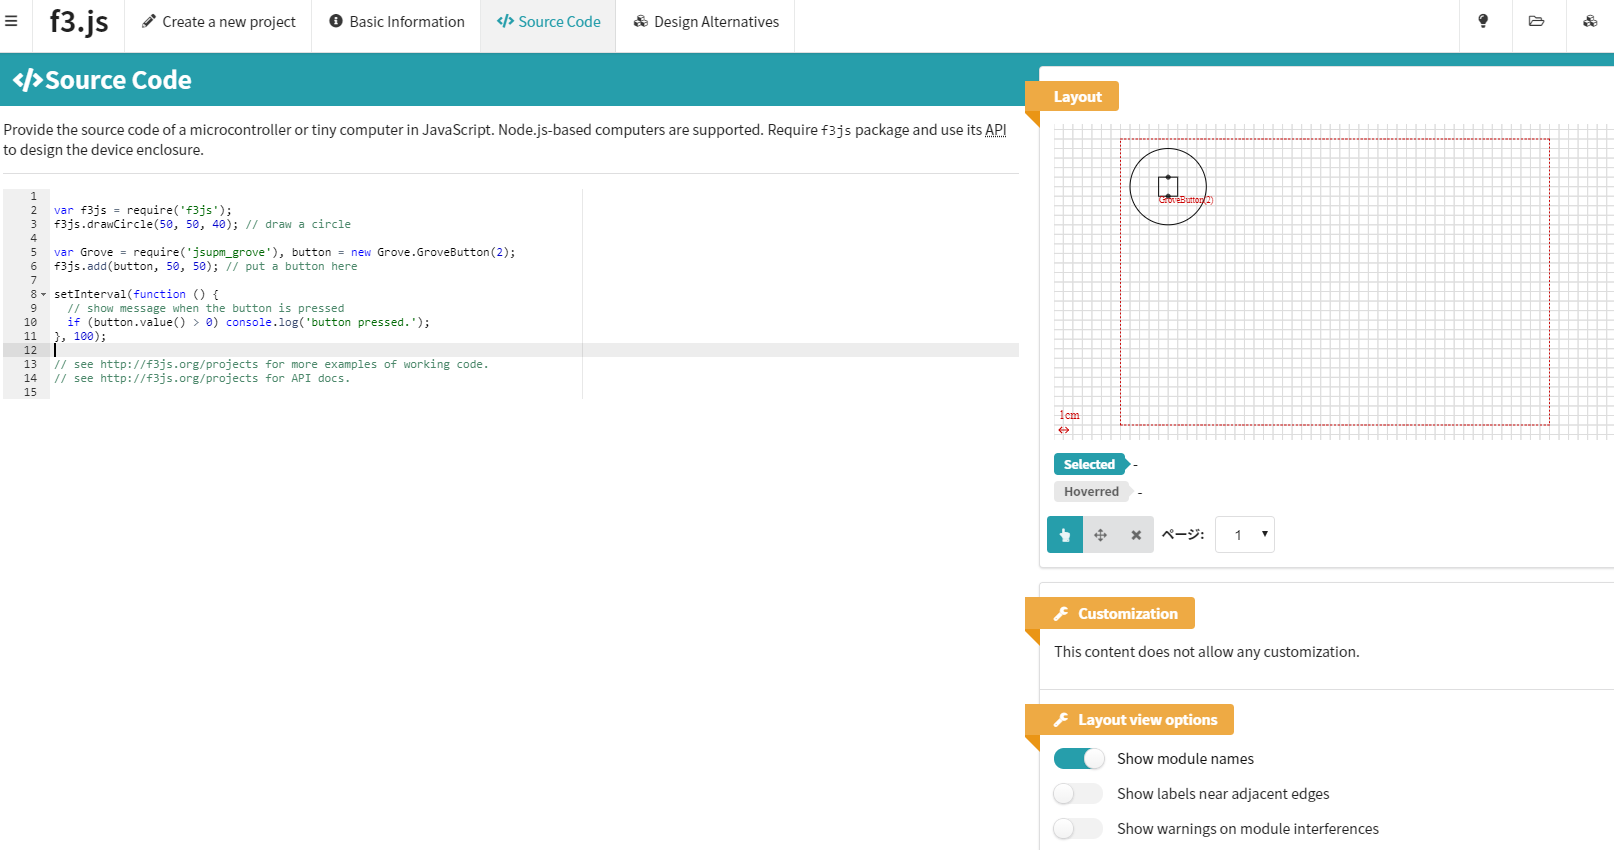Click the lightbulb icon in top bar
This screenshot has height=850, width=1614.
pyautogui.click(x=1483, y=21)
